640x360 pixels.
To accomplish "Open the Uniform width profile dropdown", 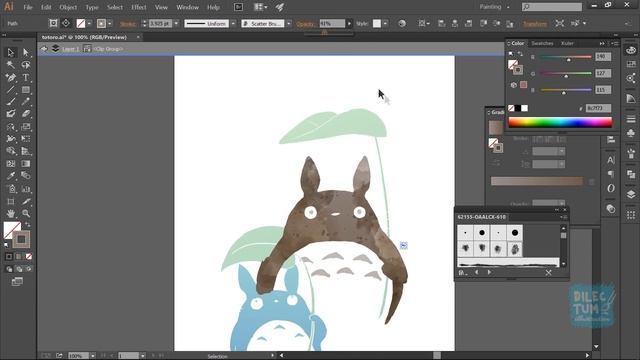I will click(233, 24).
